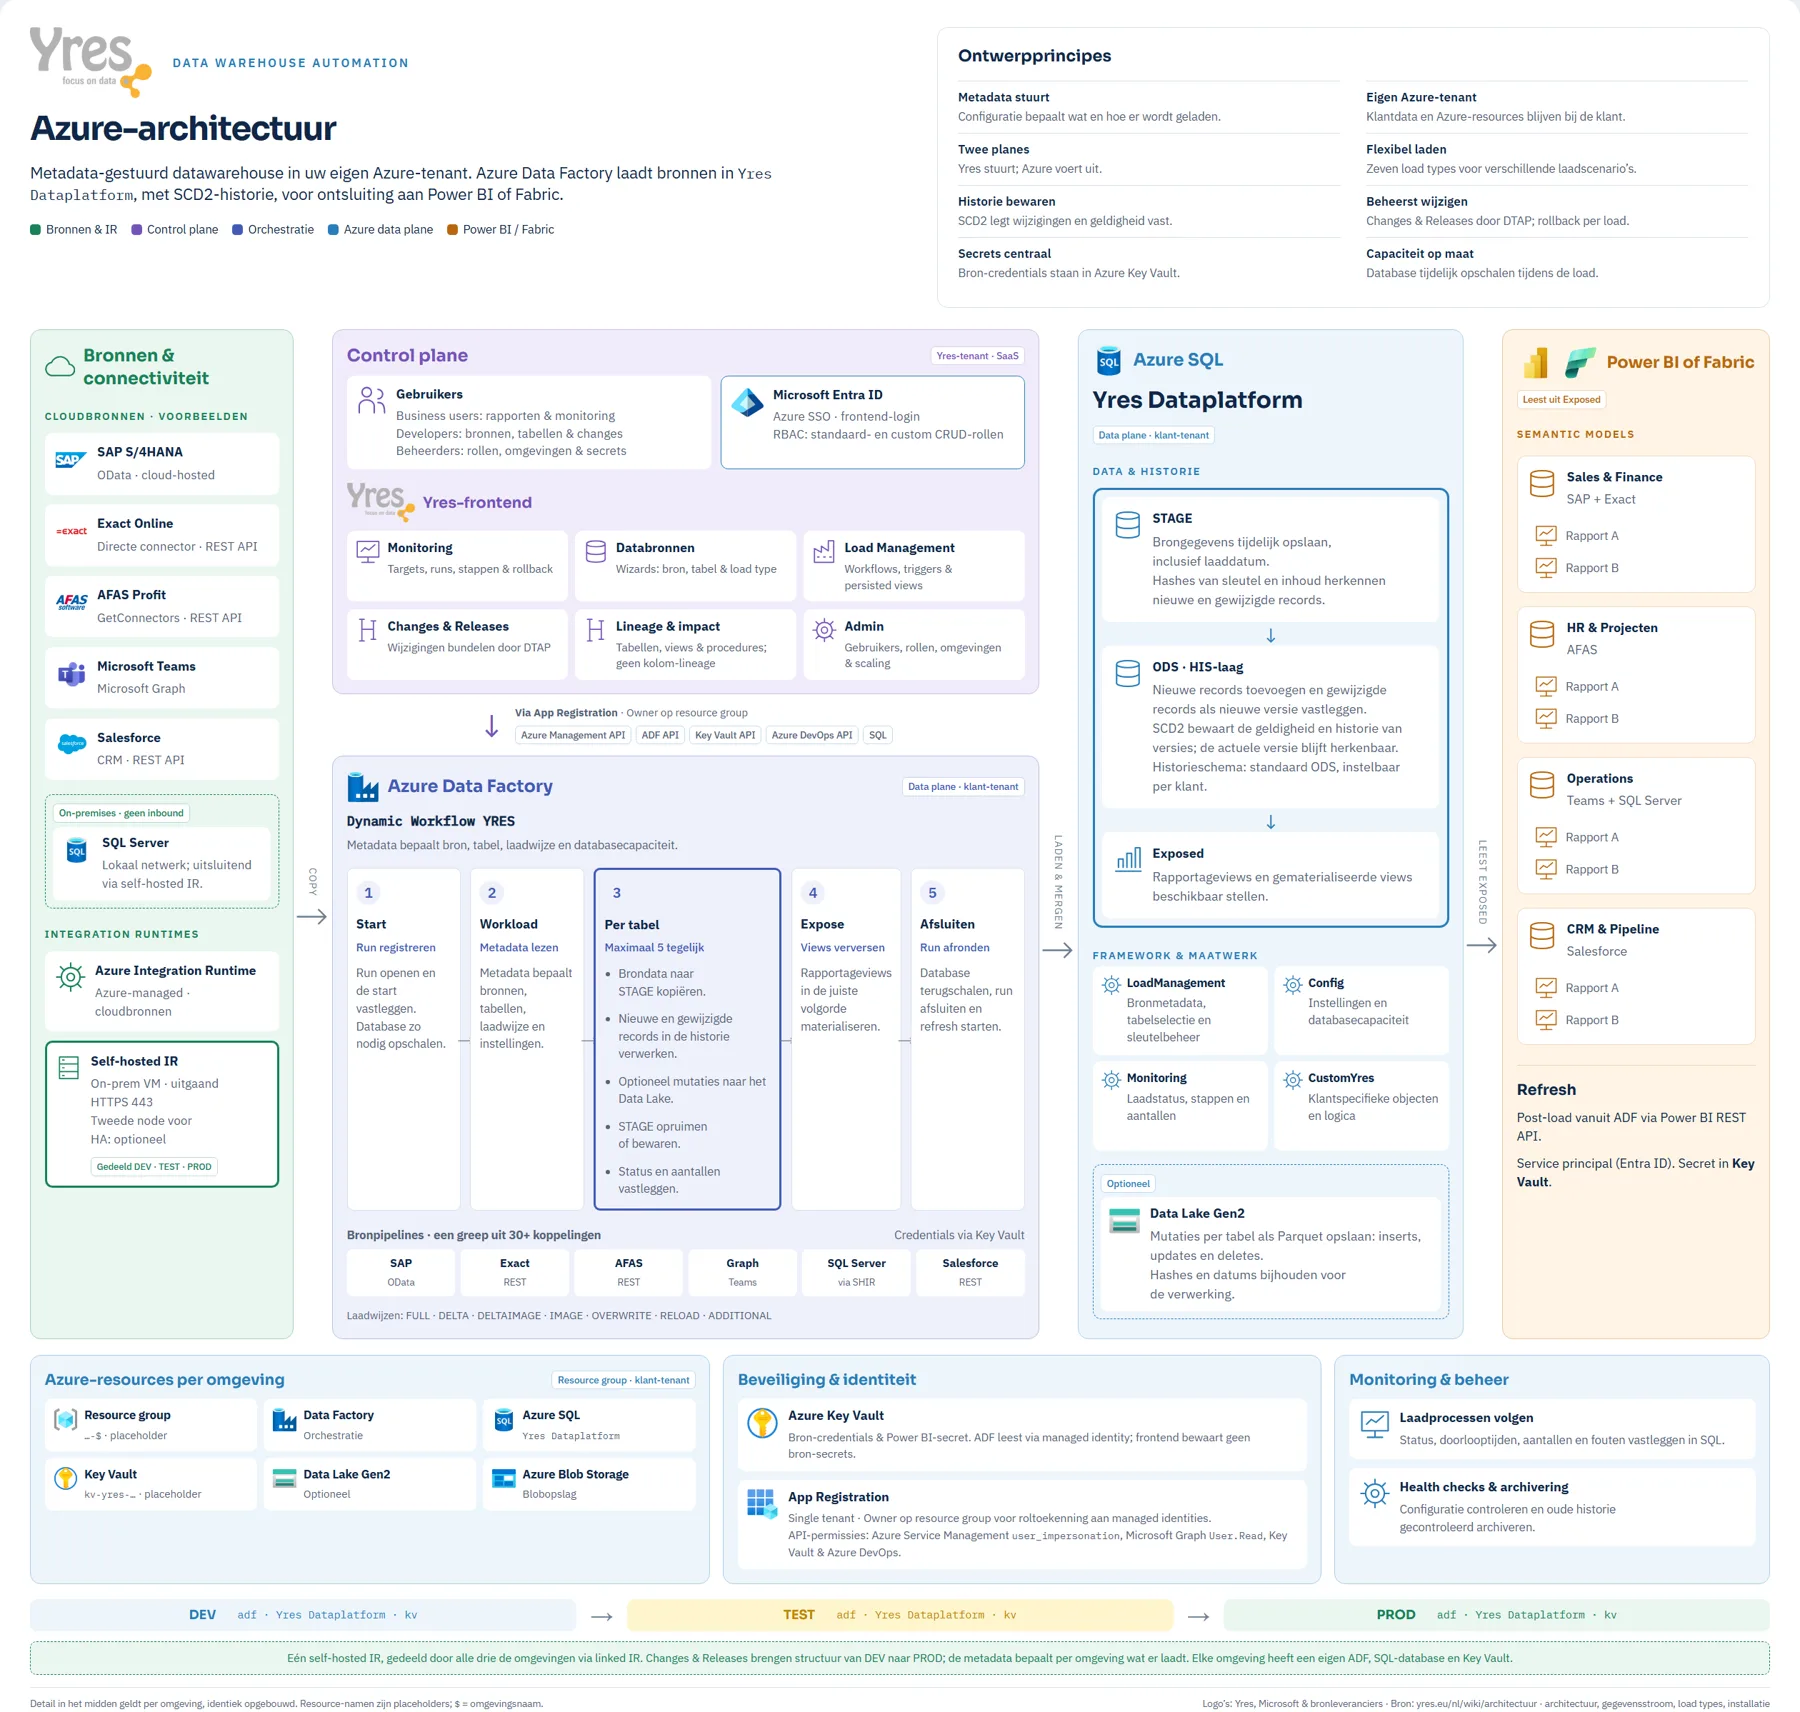Click the green Fabric icon

click(x=1580, y=362)
